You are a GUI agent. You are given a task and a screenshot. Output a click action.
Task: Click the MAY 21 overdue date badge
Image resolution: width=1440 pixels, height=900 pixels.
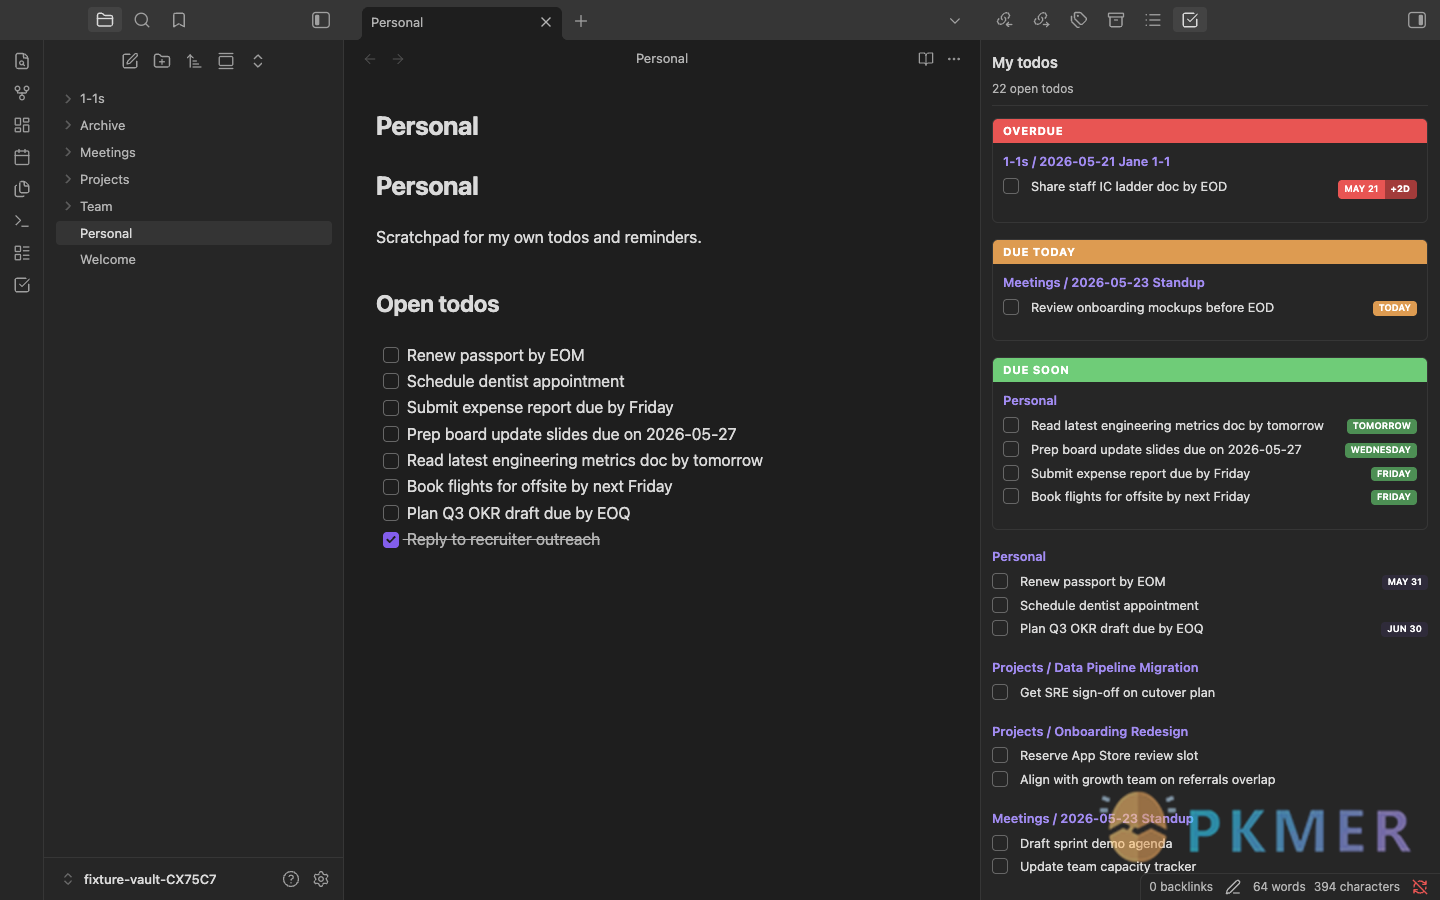coord(1361,188)
